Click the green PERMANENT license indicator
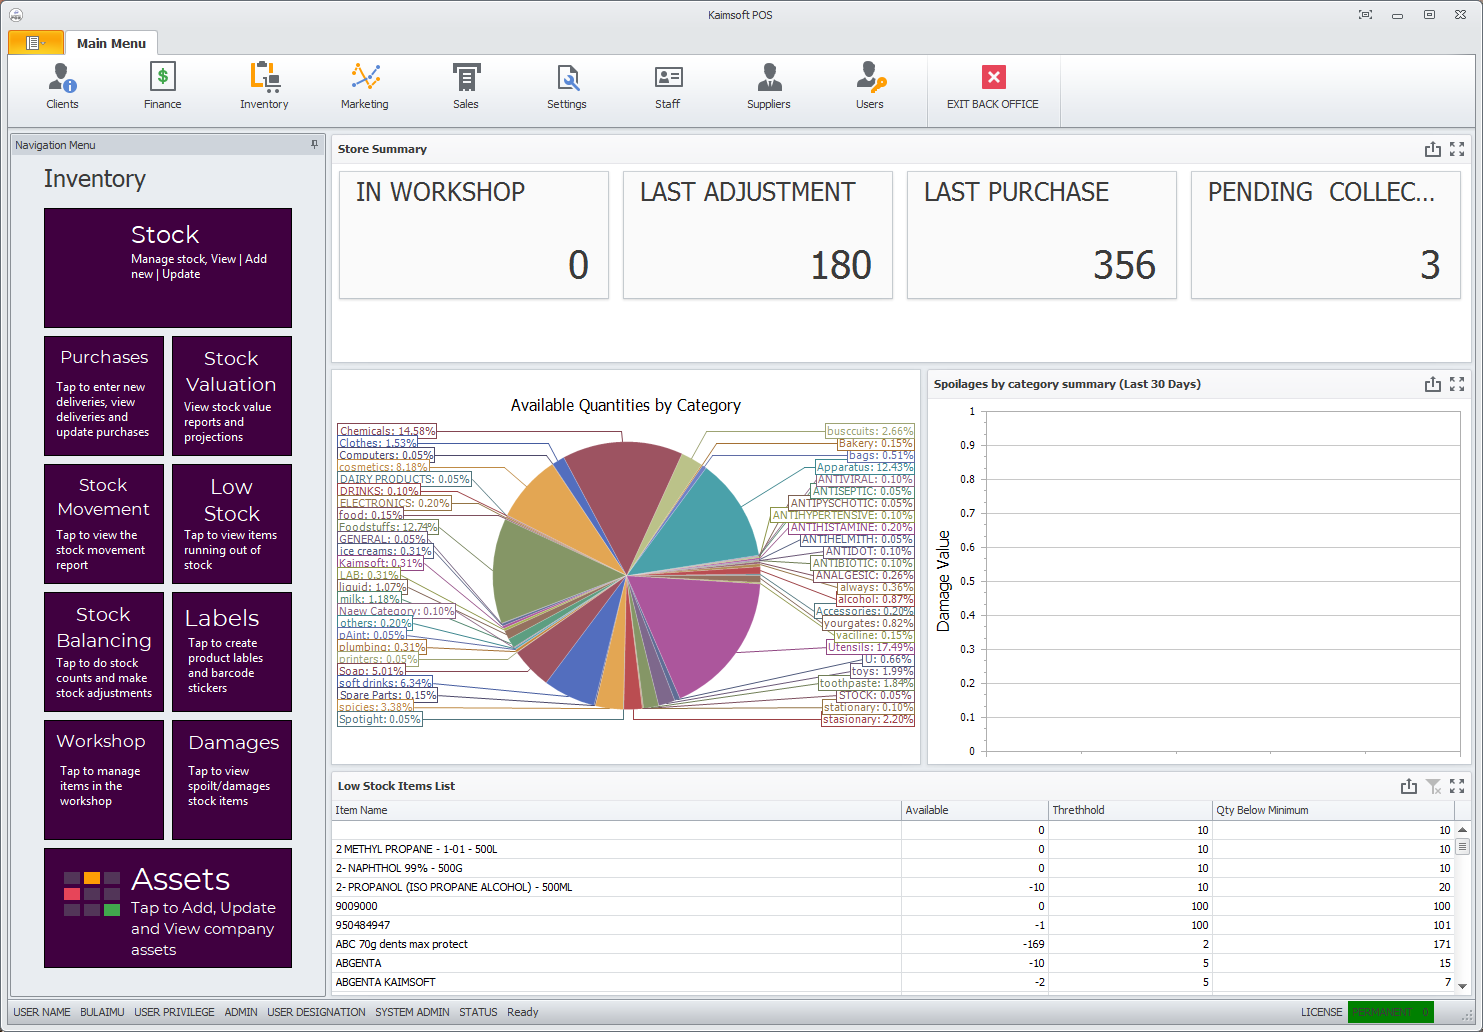 [x=1391, y=1012]
